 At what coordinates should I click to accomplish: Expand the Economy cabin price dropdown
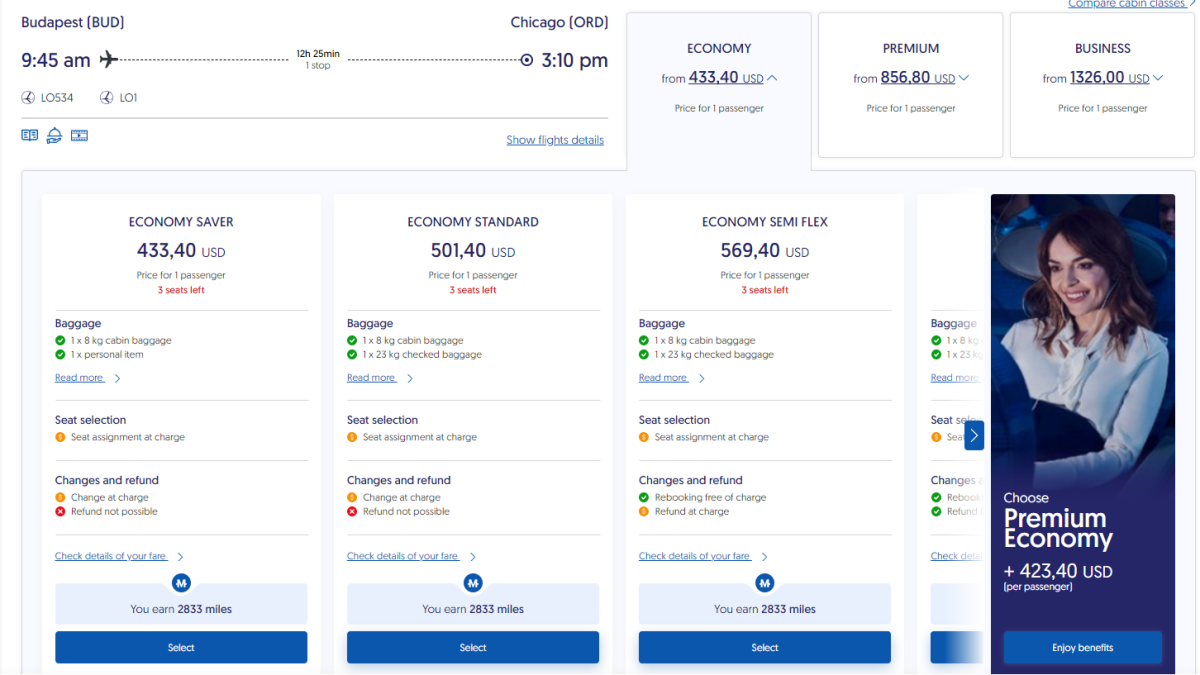pyautogui.click(x=771, y=78)
